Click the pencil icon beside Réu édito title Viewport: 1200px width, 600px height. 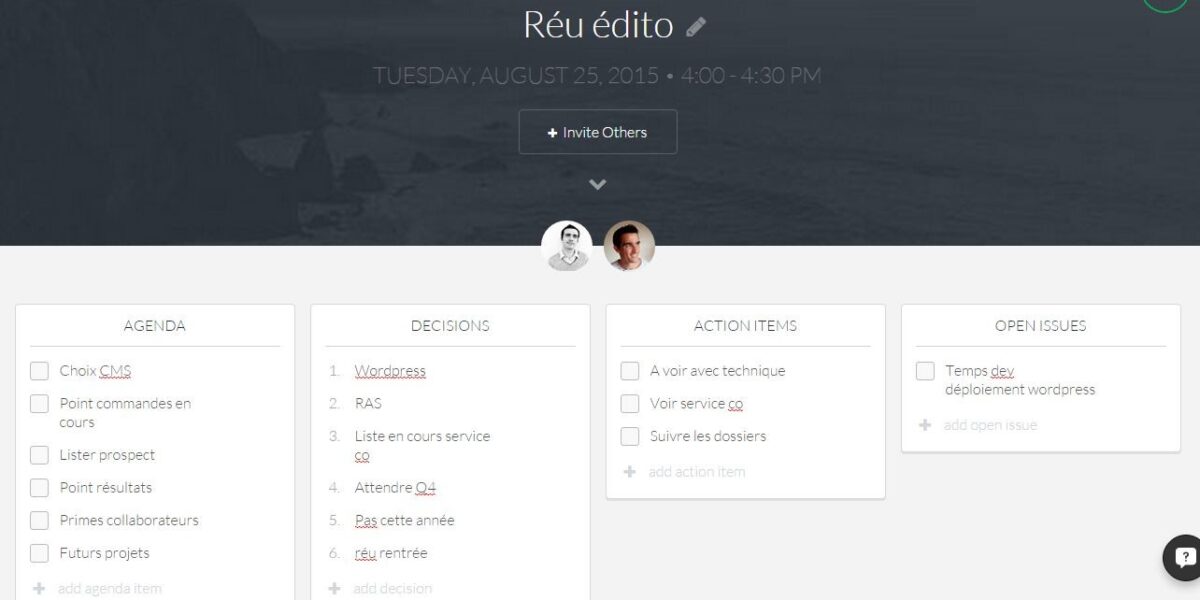[x=696, y=27]
